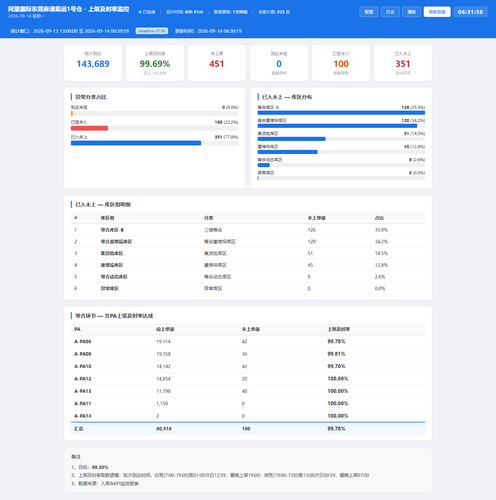Click the blue 77.8% progress bar
Image resolution: width=496 pixels, height=500 pixels.
tap(136, 143)
